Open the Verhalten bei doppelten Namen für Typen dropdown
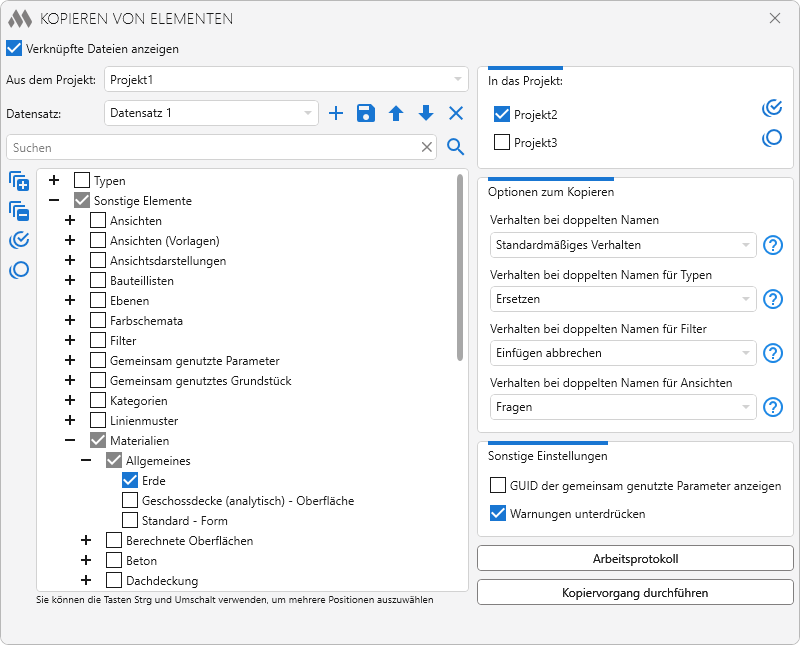The image size is (800, 645). pos(624,299)
